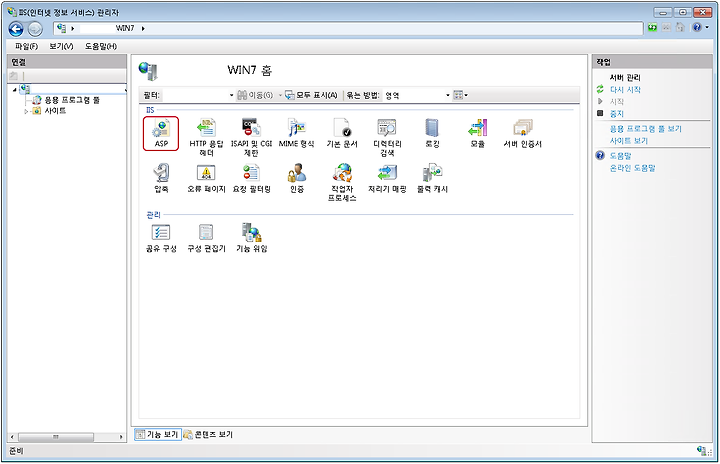Screen dimensions: 720x464
Task: Collapse the server root tree node
Action: pos(15,90)
